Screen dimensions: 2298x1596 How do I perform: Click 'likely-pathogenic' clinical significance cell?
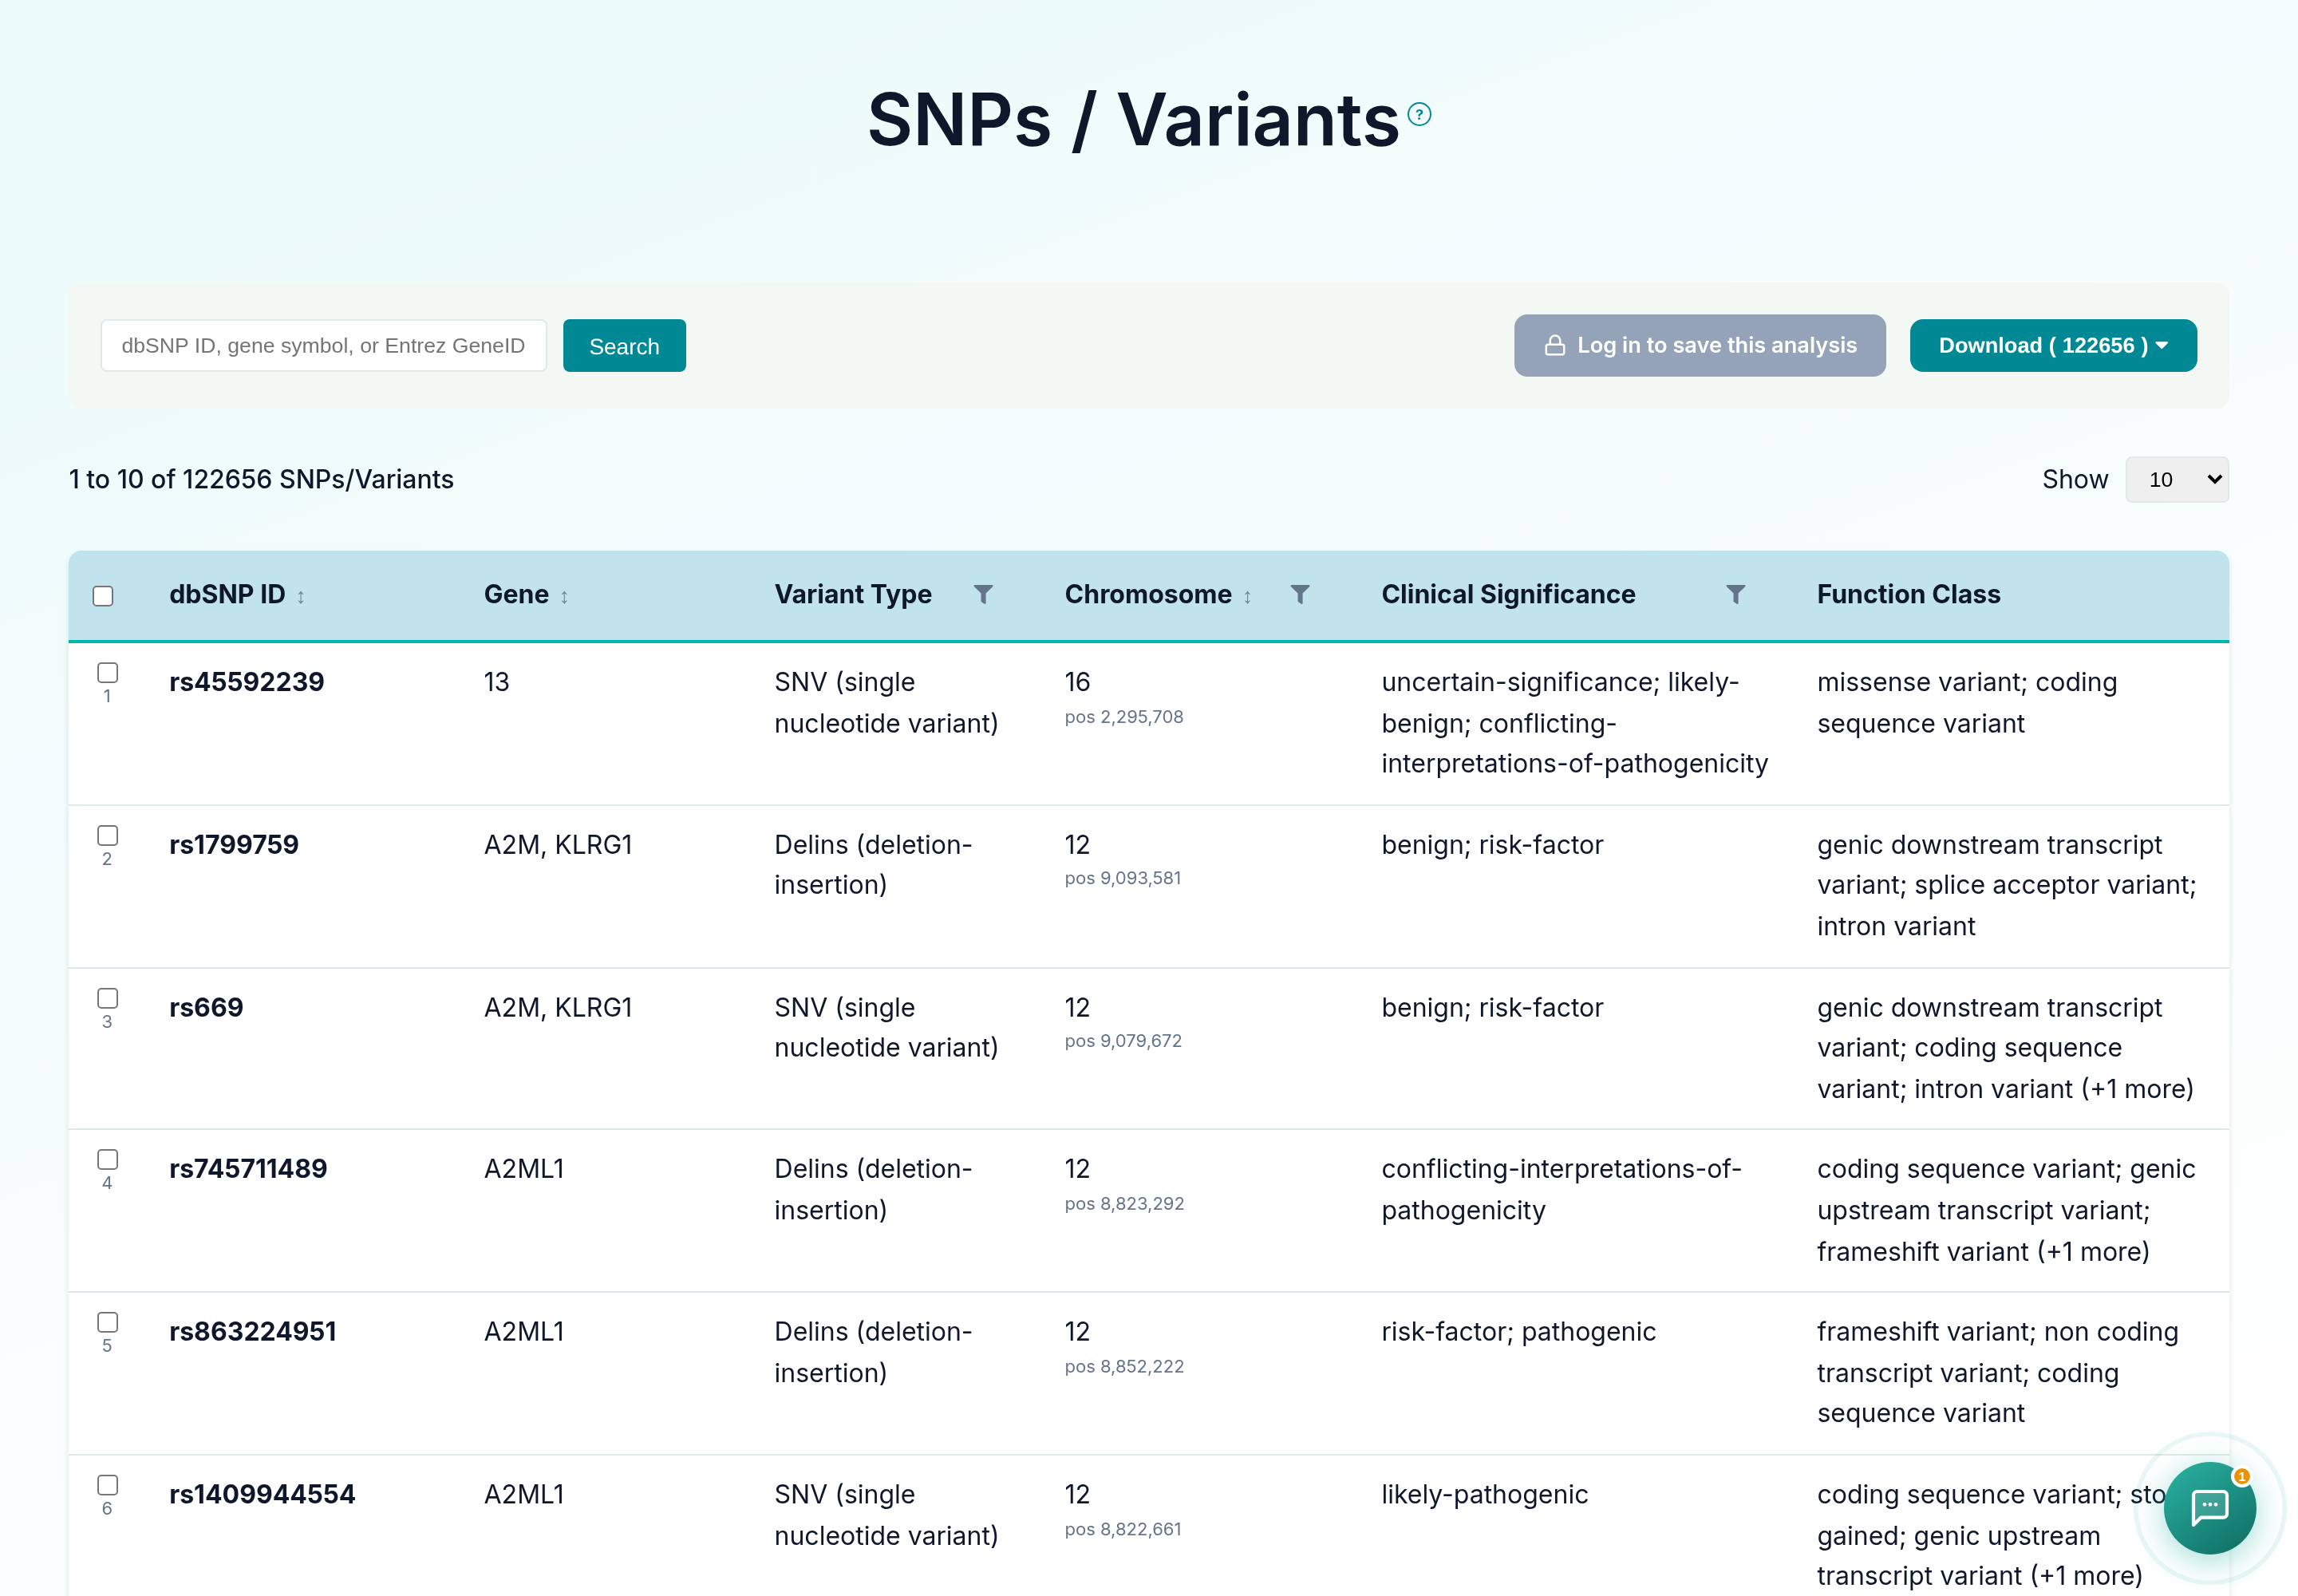coord(1484,1495)
